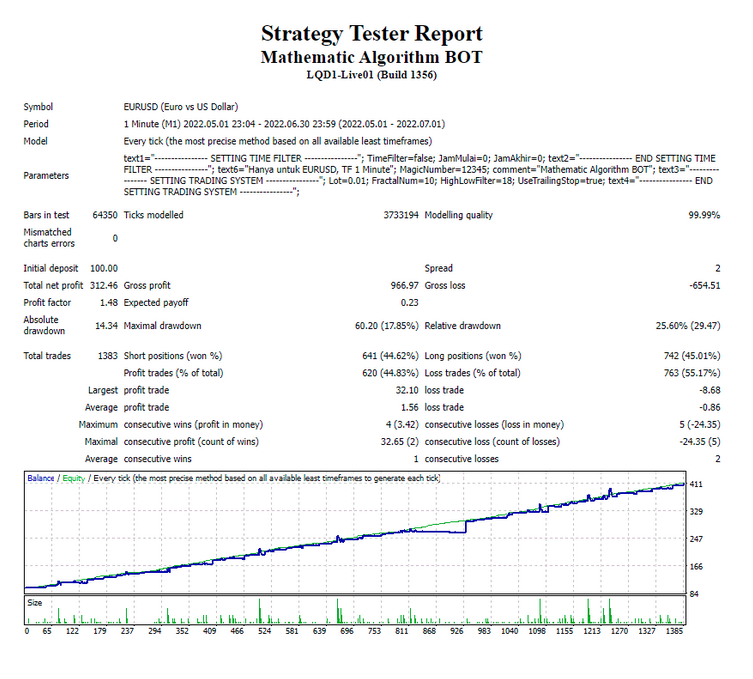Click the 'Modelling quality' value 99.99%
753x679 pixels.
coord(704,215)
